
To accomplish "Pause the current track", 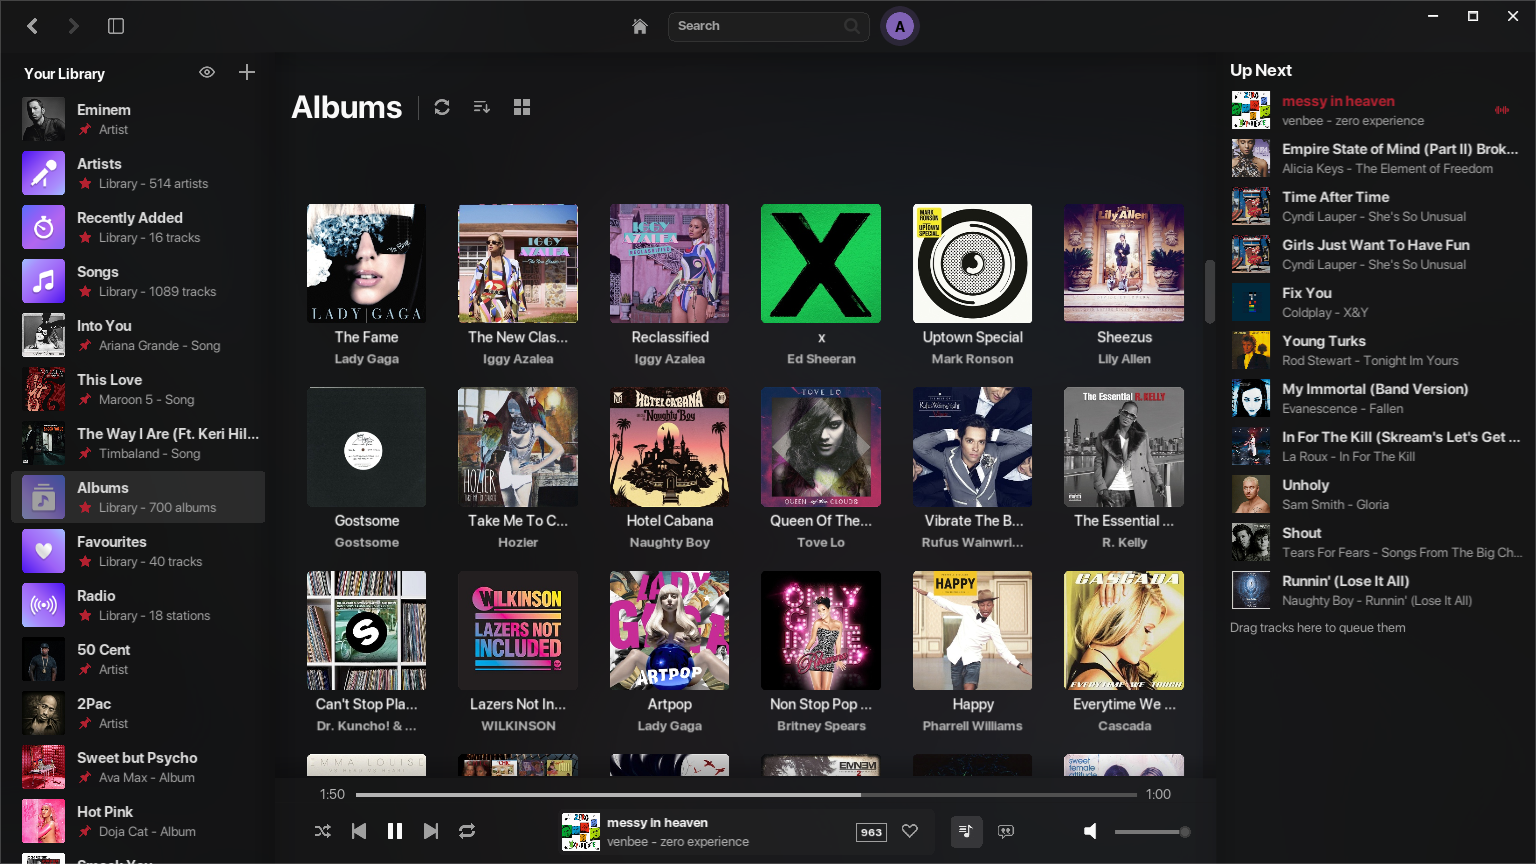I will (x=395, y=831).
